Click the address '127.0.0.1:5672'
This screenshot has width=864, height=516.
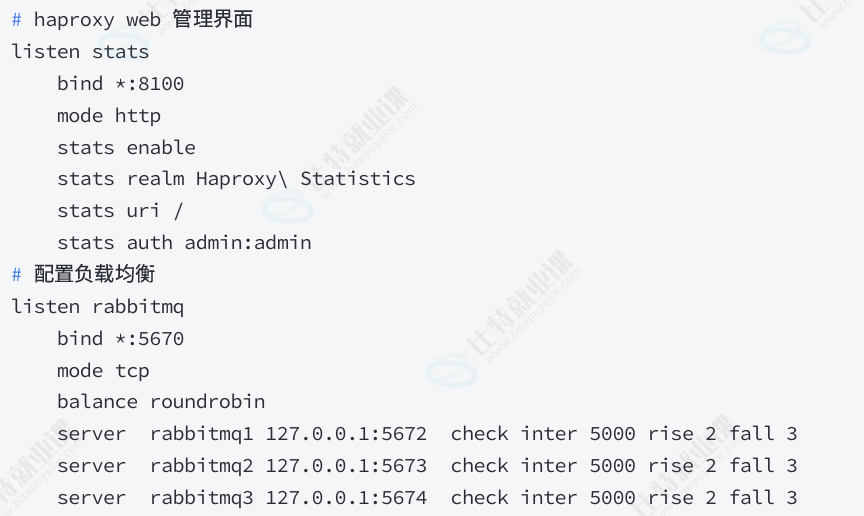pos(346,434)
